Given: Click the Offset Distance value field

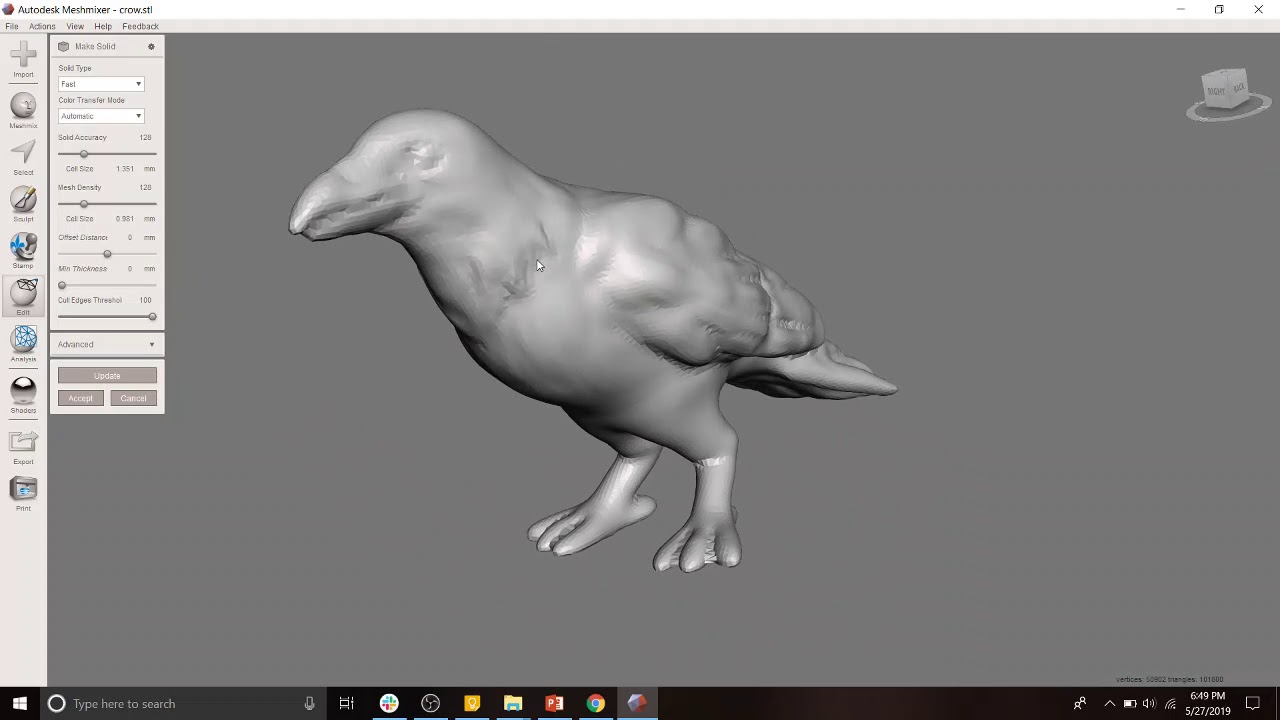Looking at the screenshot, I should [x=129, y=238].
